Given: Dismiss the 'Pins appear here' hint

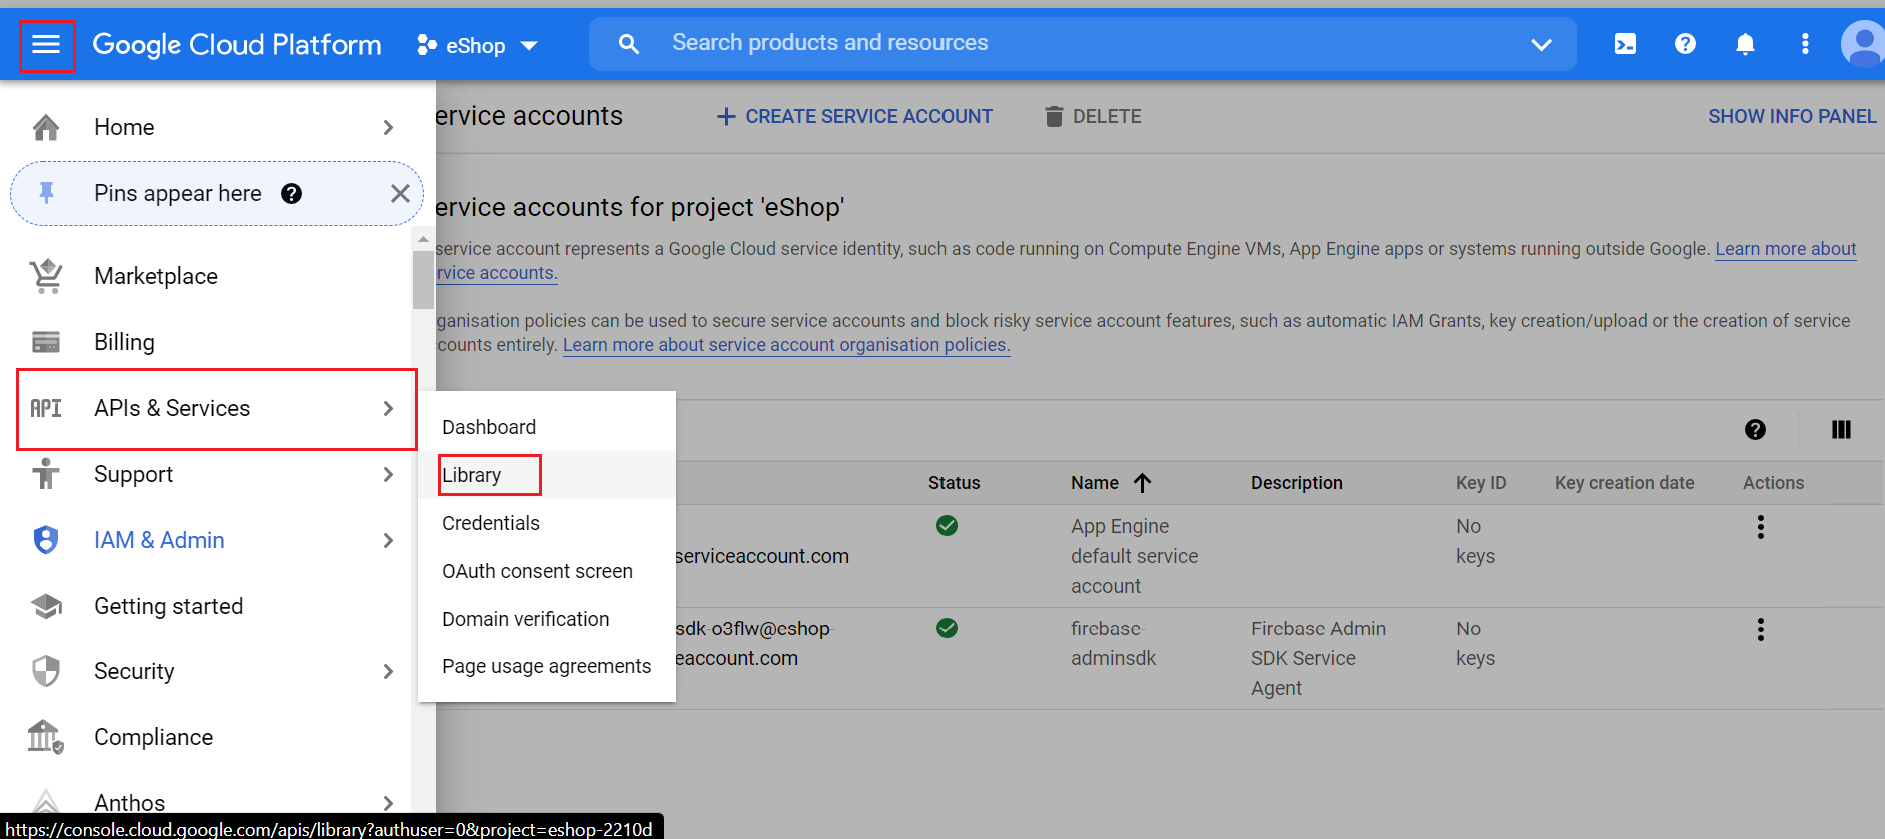Looking at the screenshot, I should [400, 194].
